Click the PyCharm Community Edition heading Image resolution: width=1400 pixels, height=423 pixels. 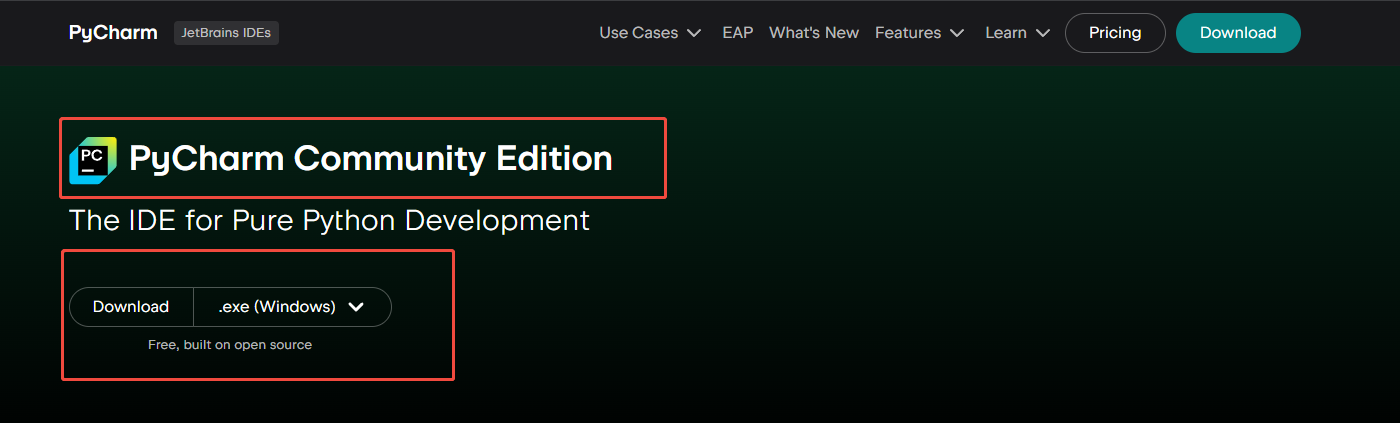(371, 158)
